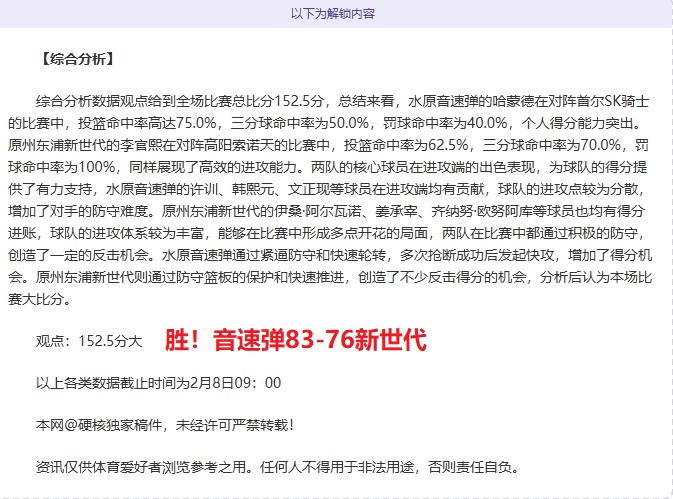
Task: Click the line starting 供了有力支持
Action: (327, 189)
